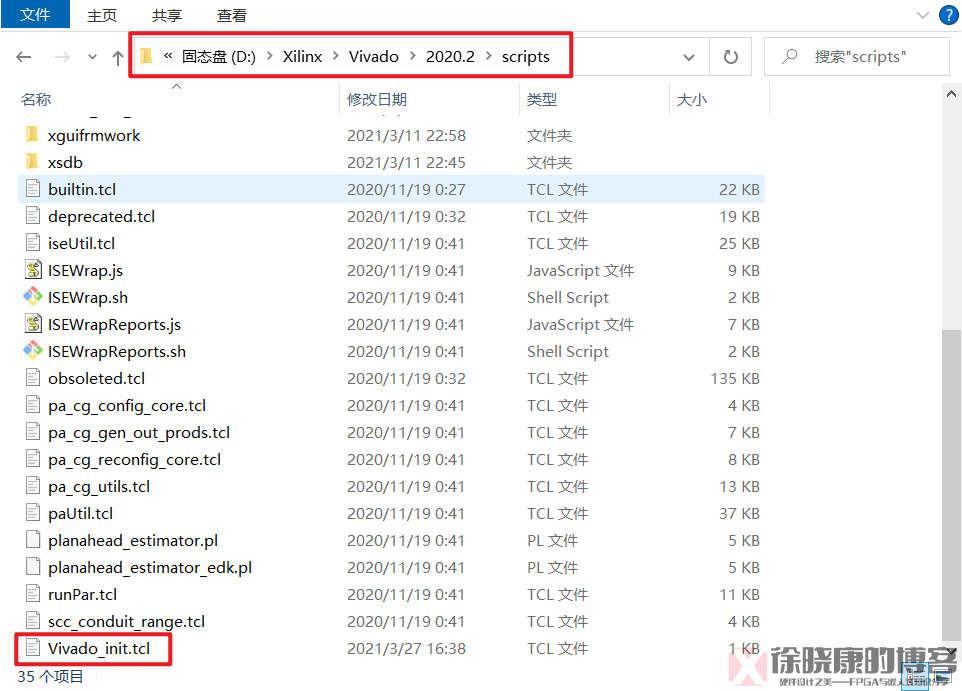
Task: Show hidden parent path chevrons
Action: [167, 56]
